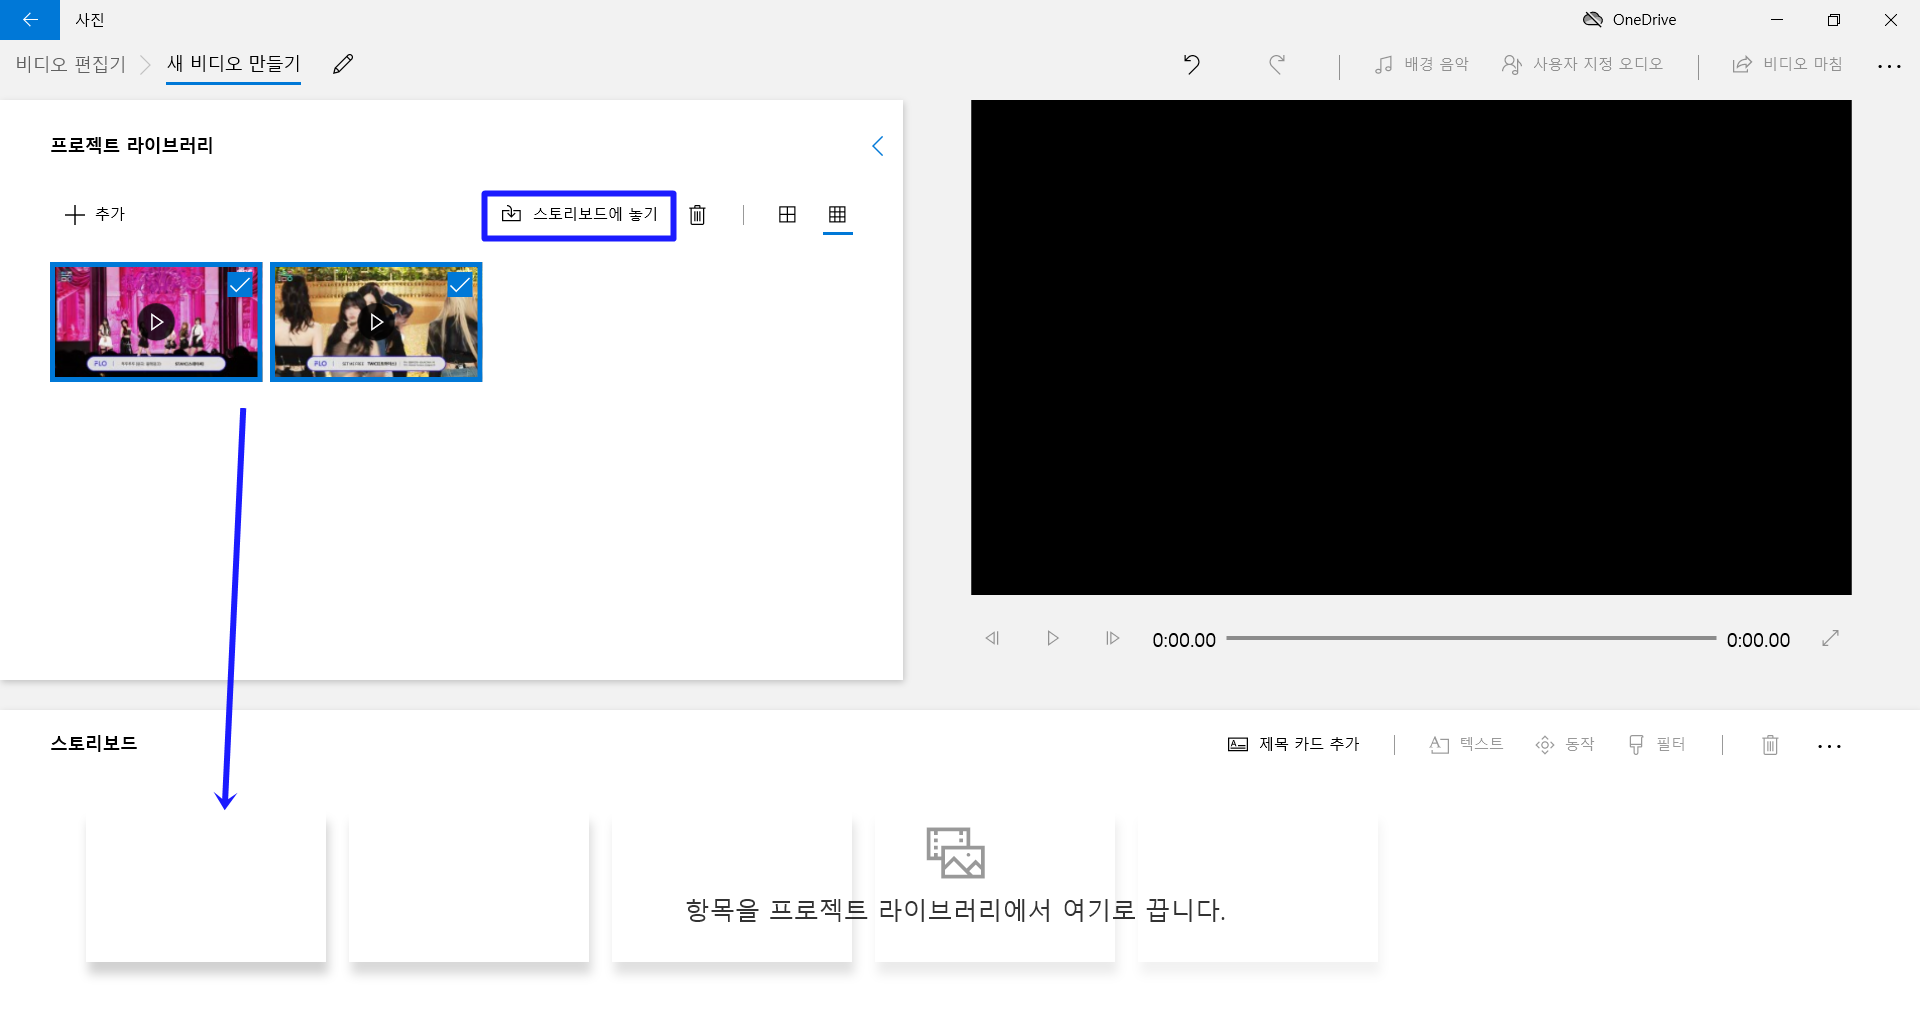This screenshot has width=1920, height=1030.
Task: Select the storyboard 텍스트 tool
Action: (1466, 744)
